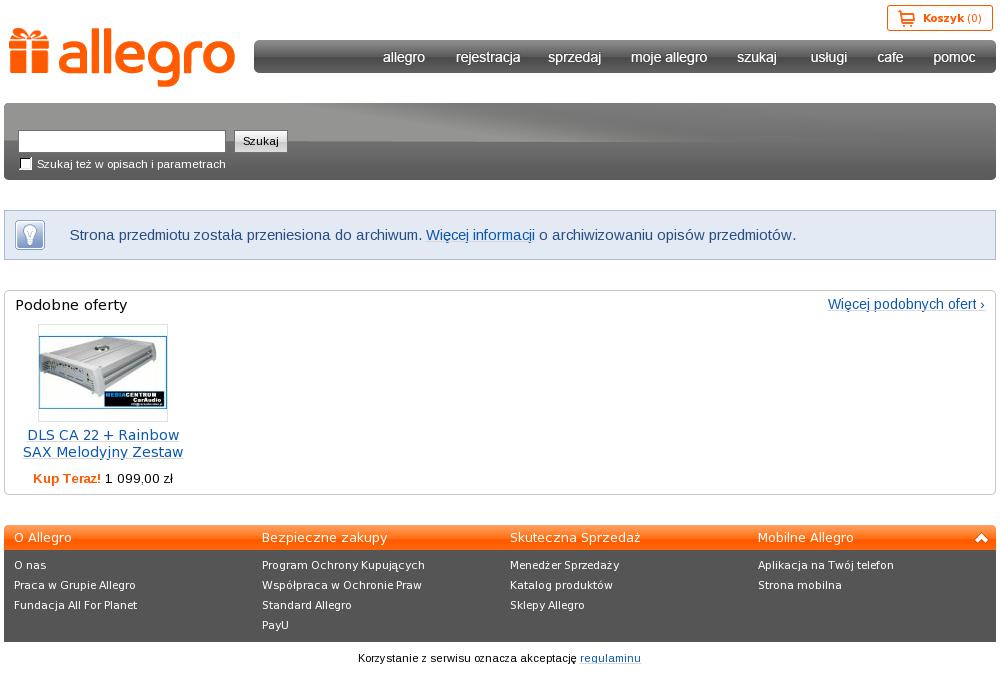Open Aplikacja na Twój telefon link
Viewport: 1000px width, 678px height.
click(x=825, y=565)
